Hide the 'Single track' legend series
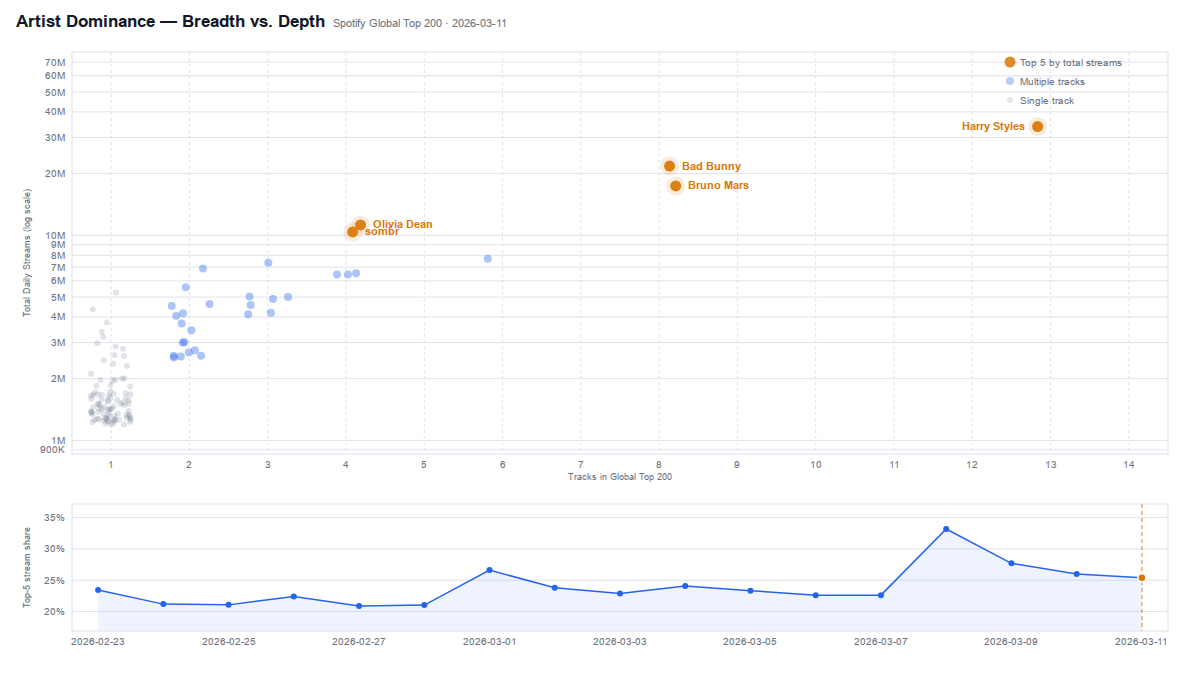 [1046, 101]
